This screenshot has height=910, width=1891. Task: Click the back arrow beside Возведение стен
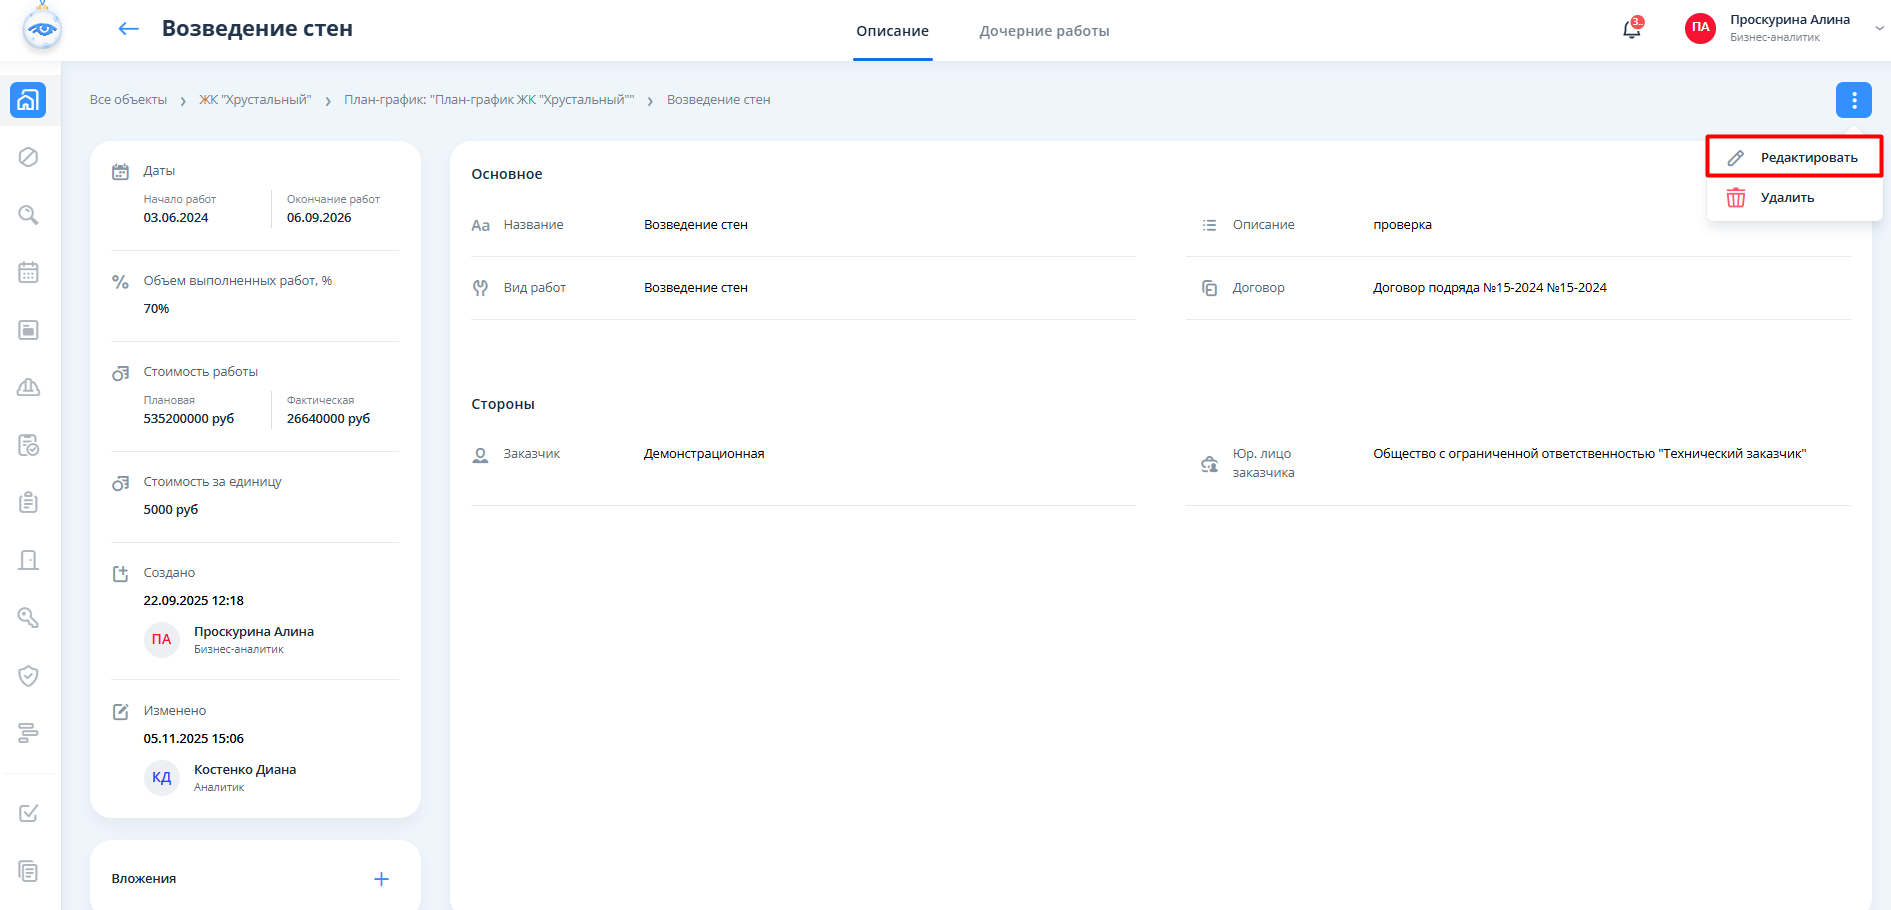128,29
